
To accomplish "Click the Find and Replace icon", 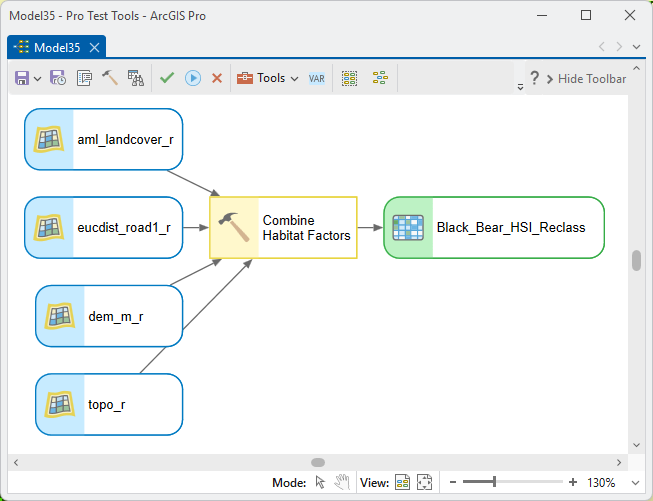I will (x=136, y=78).
